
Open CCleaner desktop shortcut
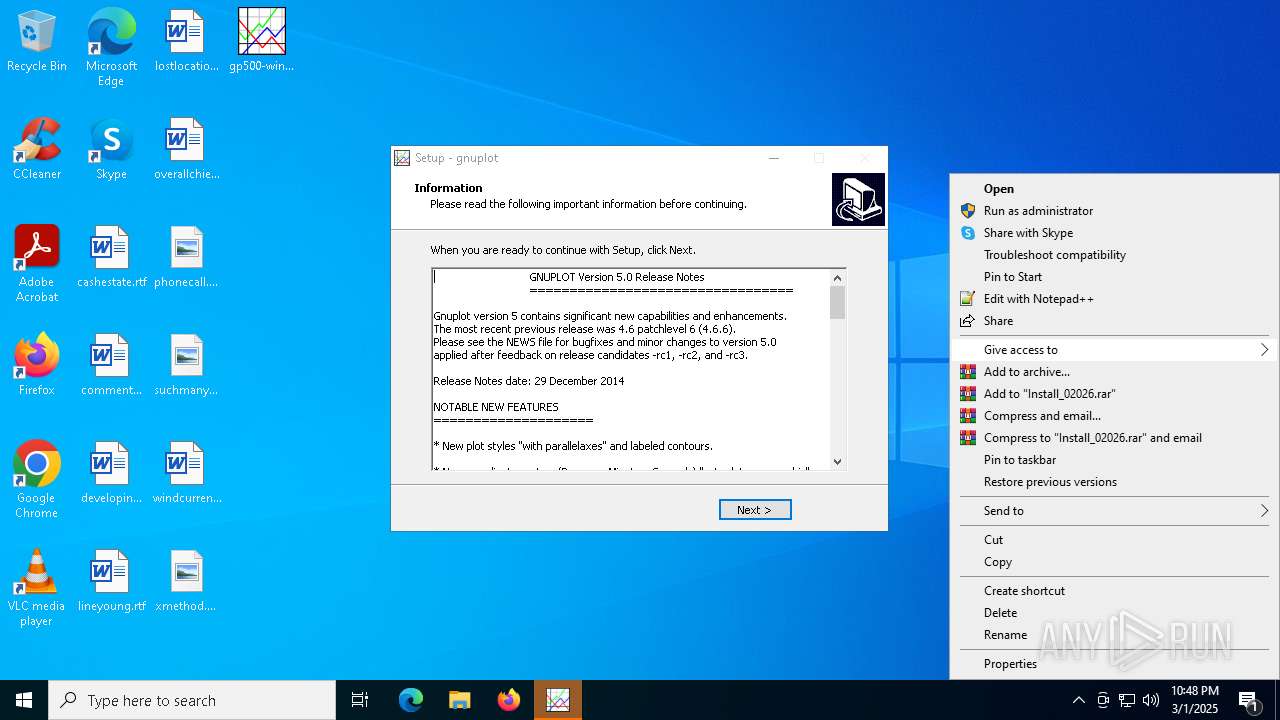click(x=37, y=149)
